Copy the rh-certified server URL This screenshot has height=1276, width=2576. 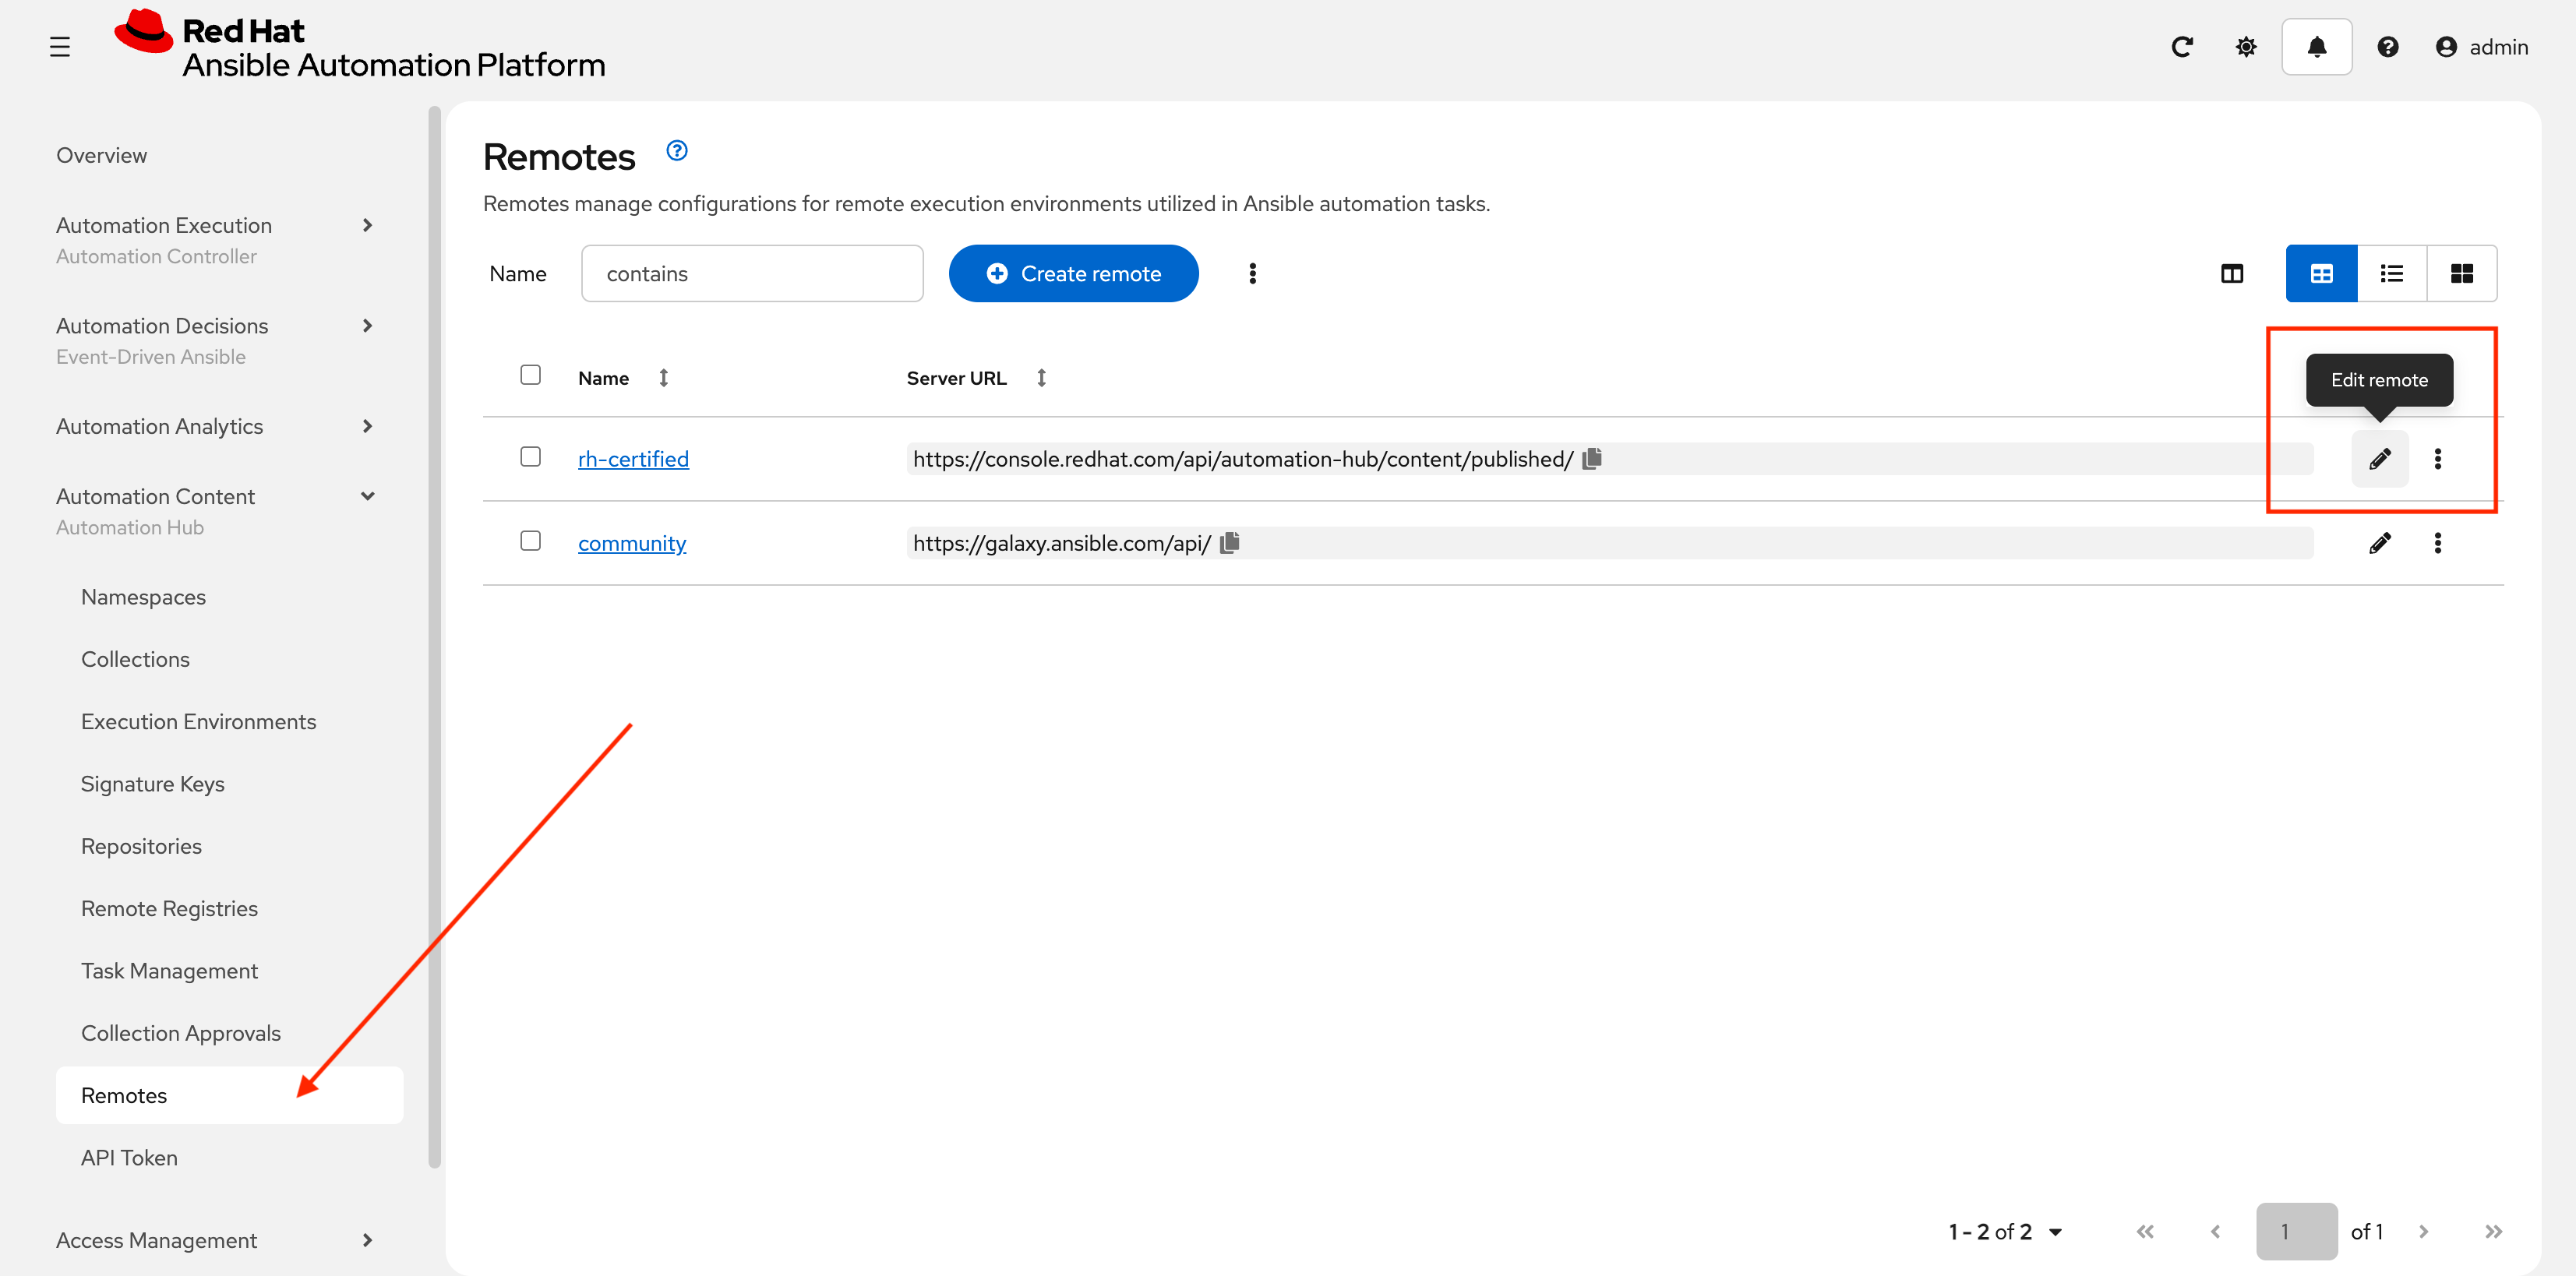coord(1591,458)
